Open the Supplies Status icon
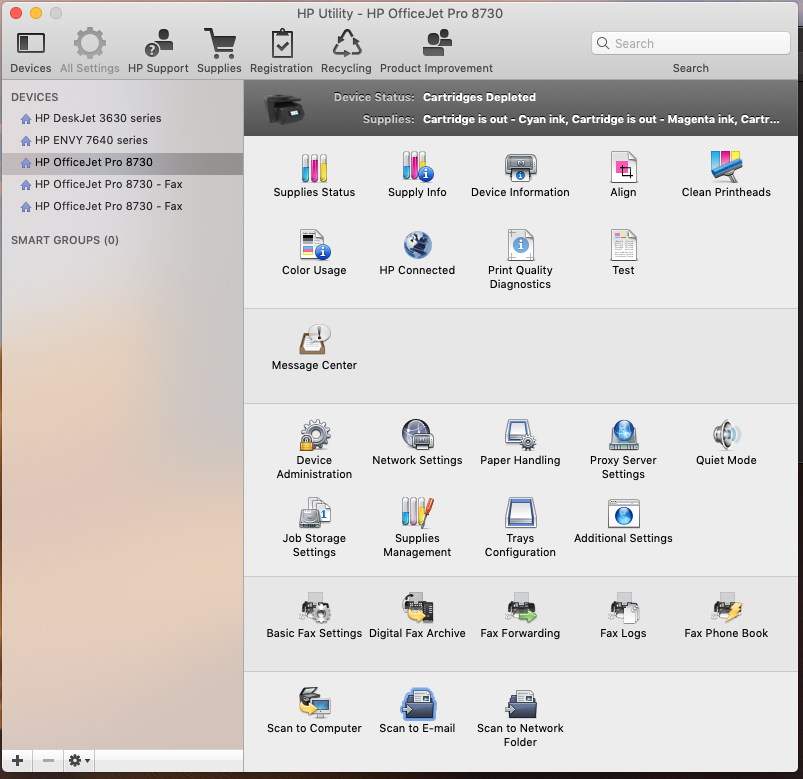 pos(314,167)
